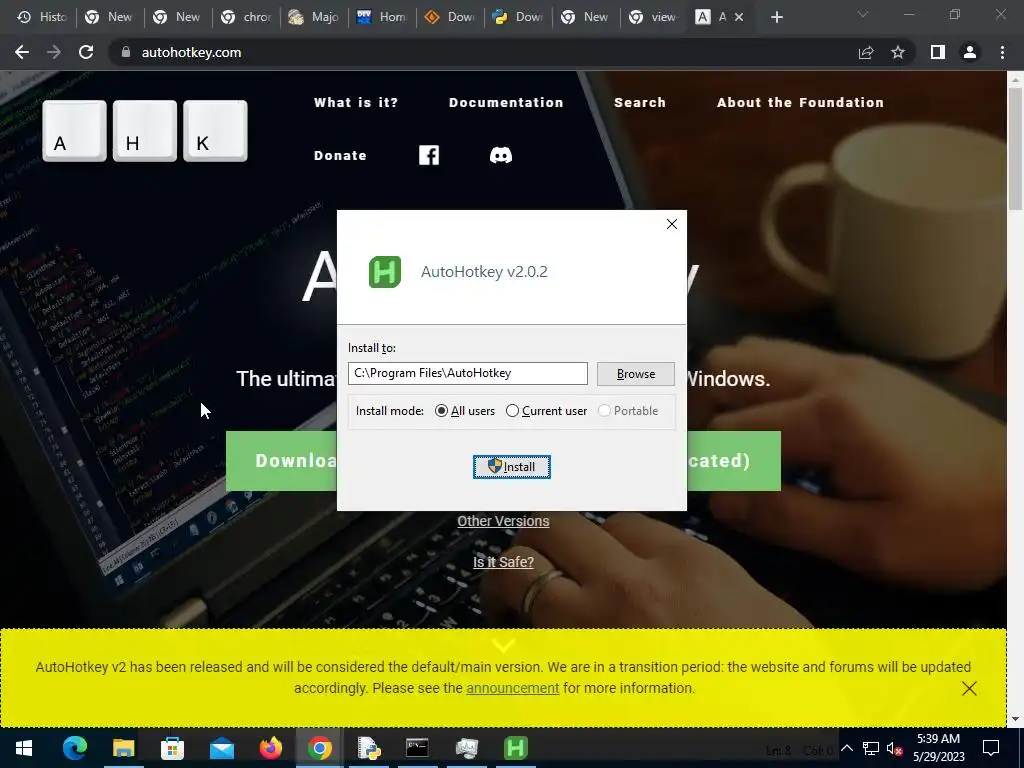Click the Install button in AutoHotkey setup
This screenshot has height=768, width=1024.
pos(511,467)
